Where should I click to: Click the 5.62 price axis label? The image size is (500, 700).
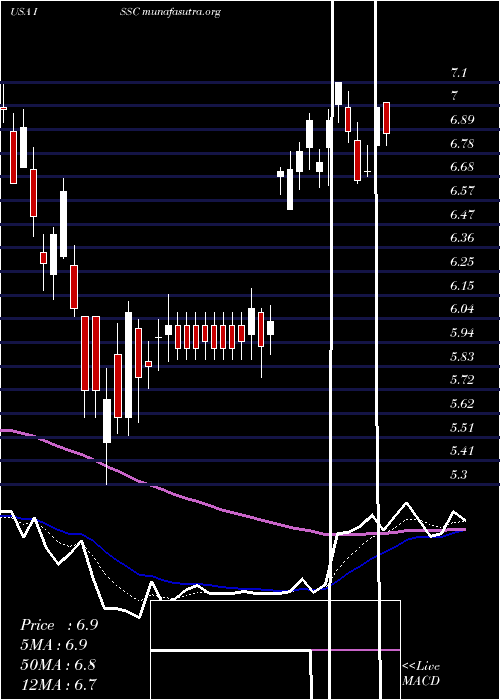tap(462, 404)
